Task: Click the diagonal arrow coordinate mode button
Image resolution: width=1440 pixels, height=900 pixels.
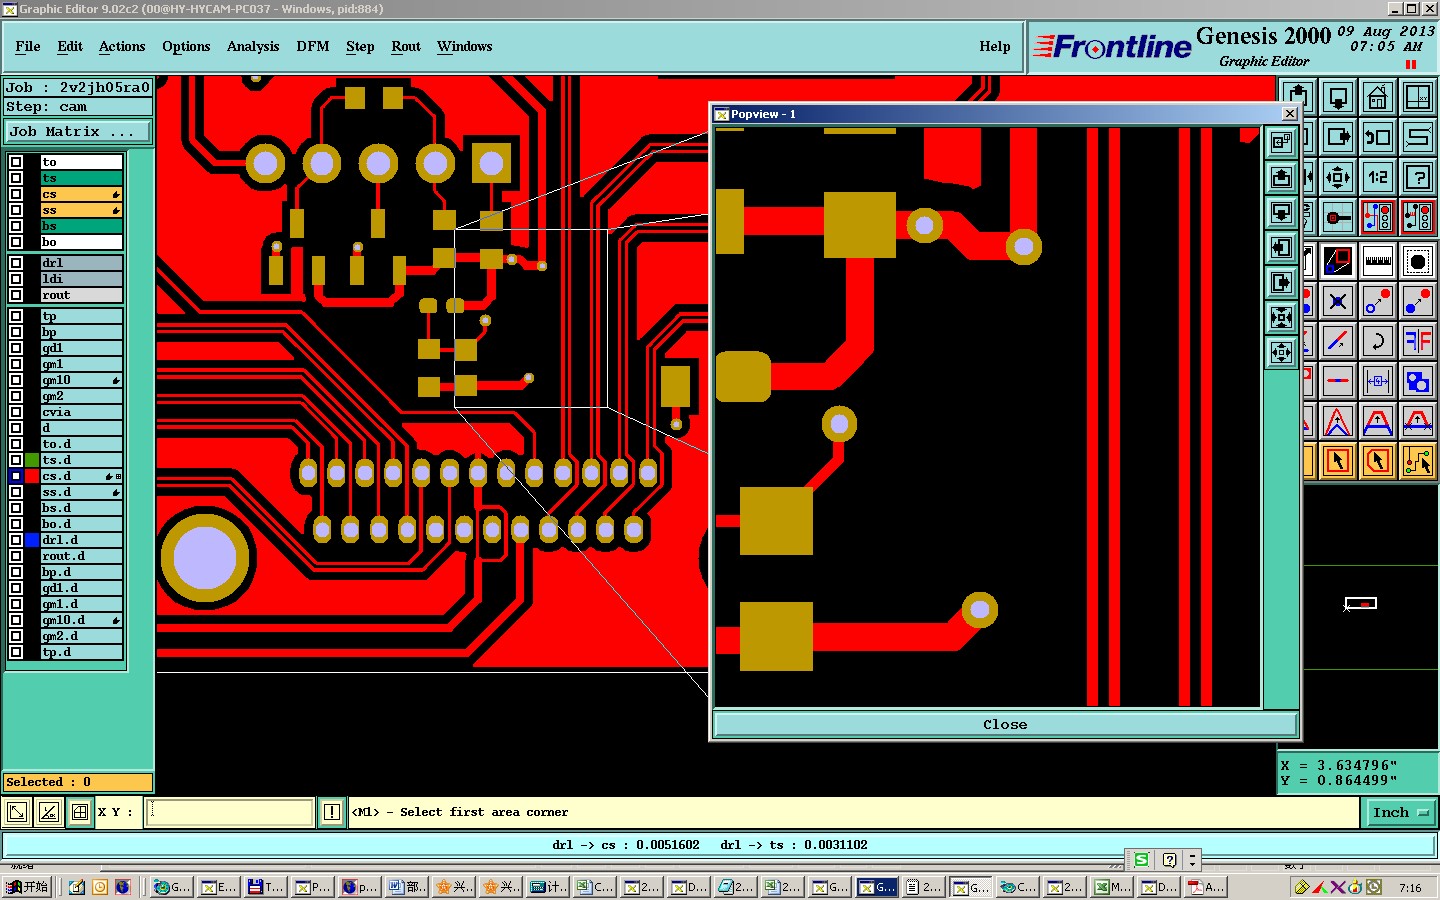Action: pyautogui.click(x=17, y=812)
